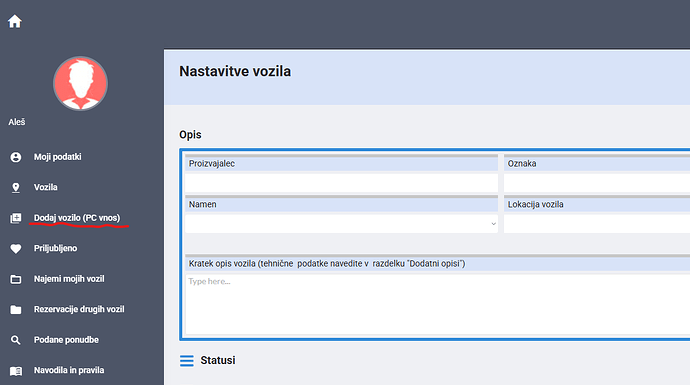690x385 pixels.
Task: Open Dodaj vozilo (PC vnos) menu item
Action: pyautogui.click(x=77, y=218)
